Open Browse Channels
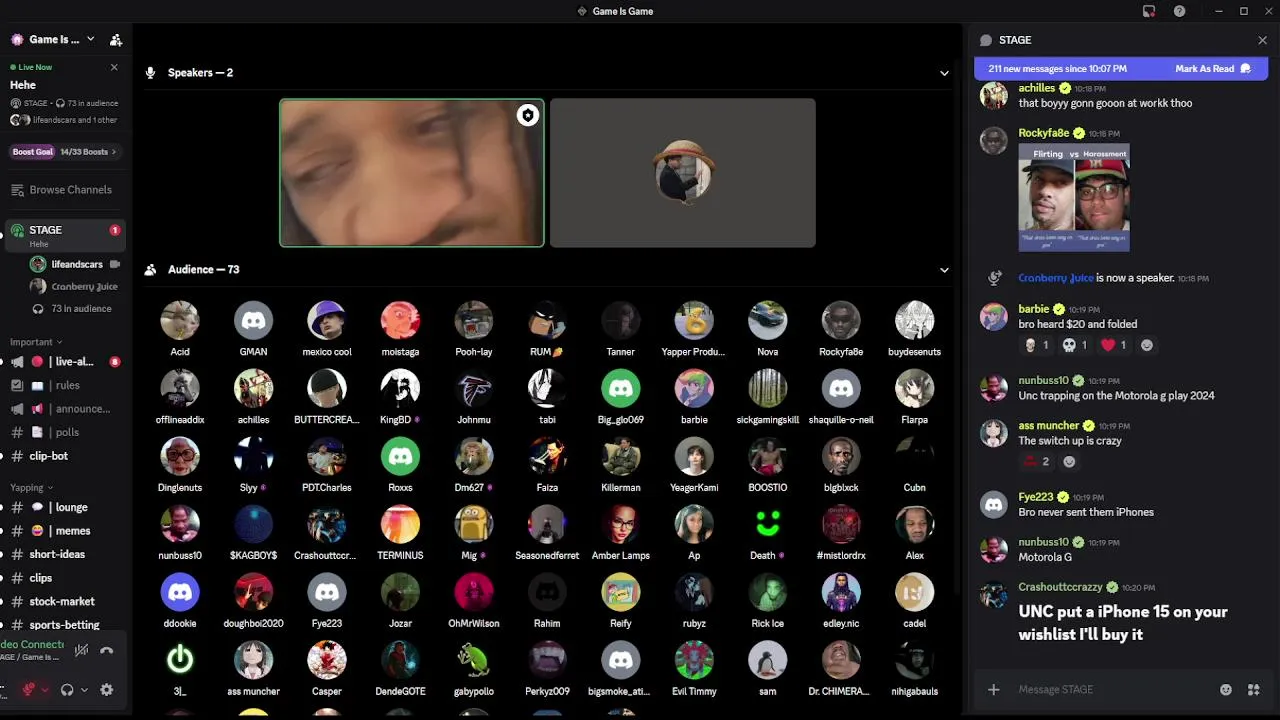The height and width of the screenshot is (720, 1280). (64, 190)
